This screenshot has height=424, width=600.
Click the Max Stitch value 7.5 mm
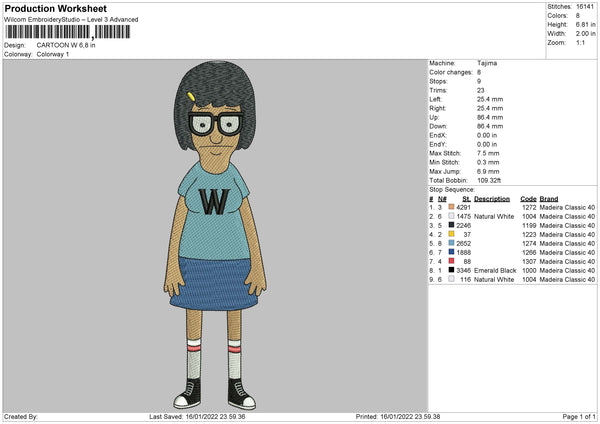click(x=488, y=153)
